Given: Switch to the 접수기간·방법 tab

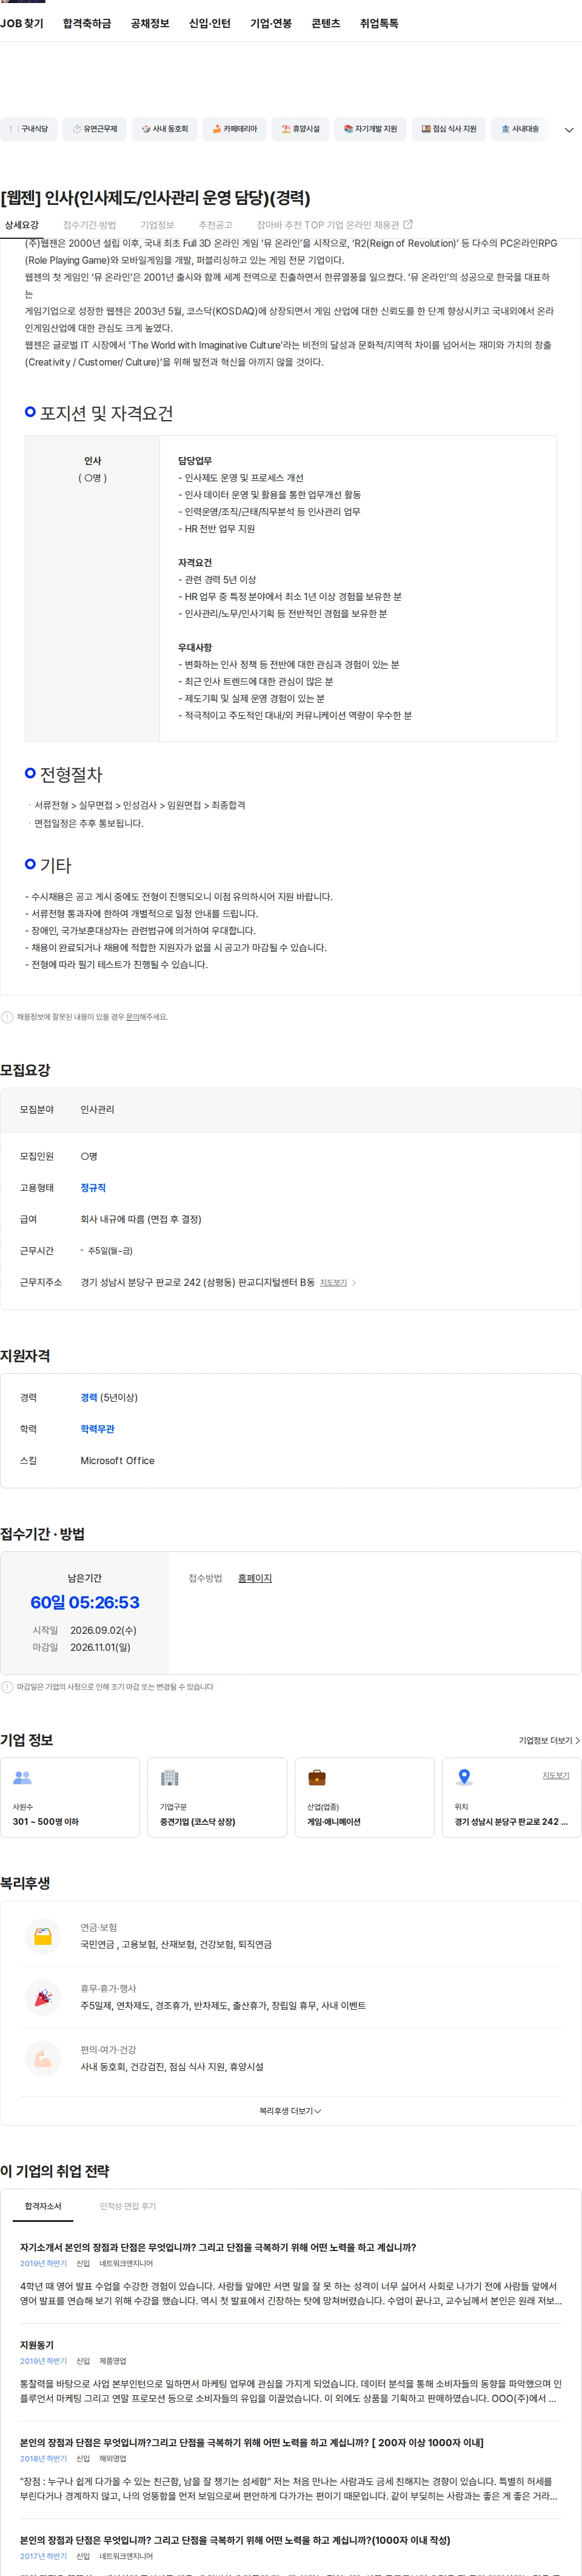Looking at the screenshot, I should click(x=90, y=225).
